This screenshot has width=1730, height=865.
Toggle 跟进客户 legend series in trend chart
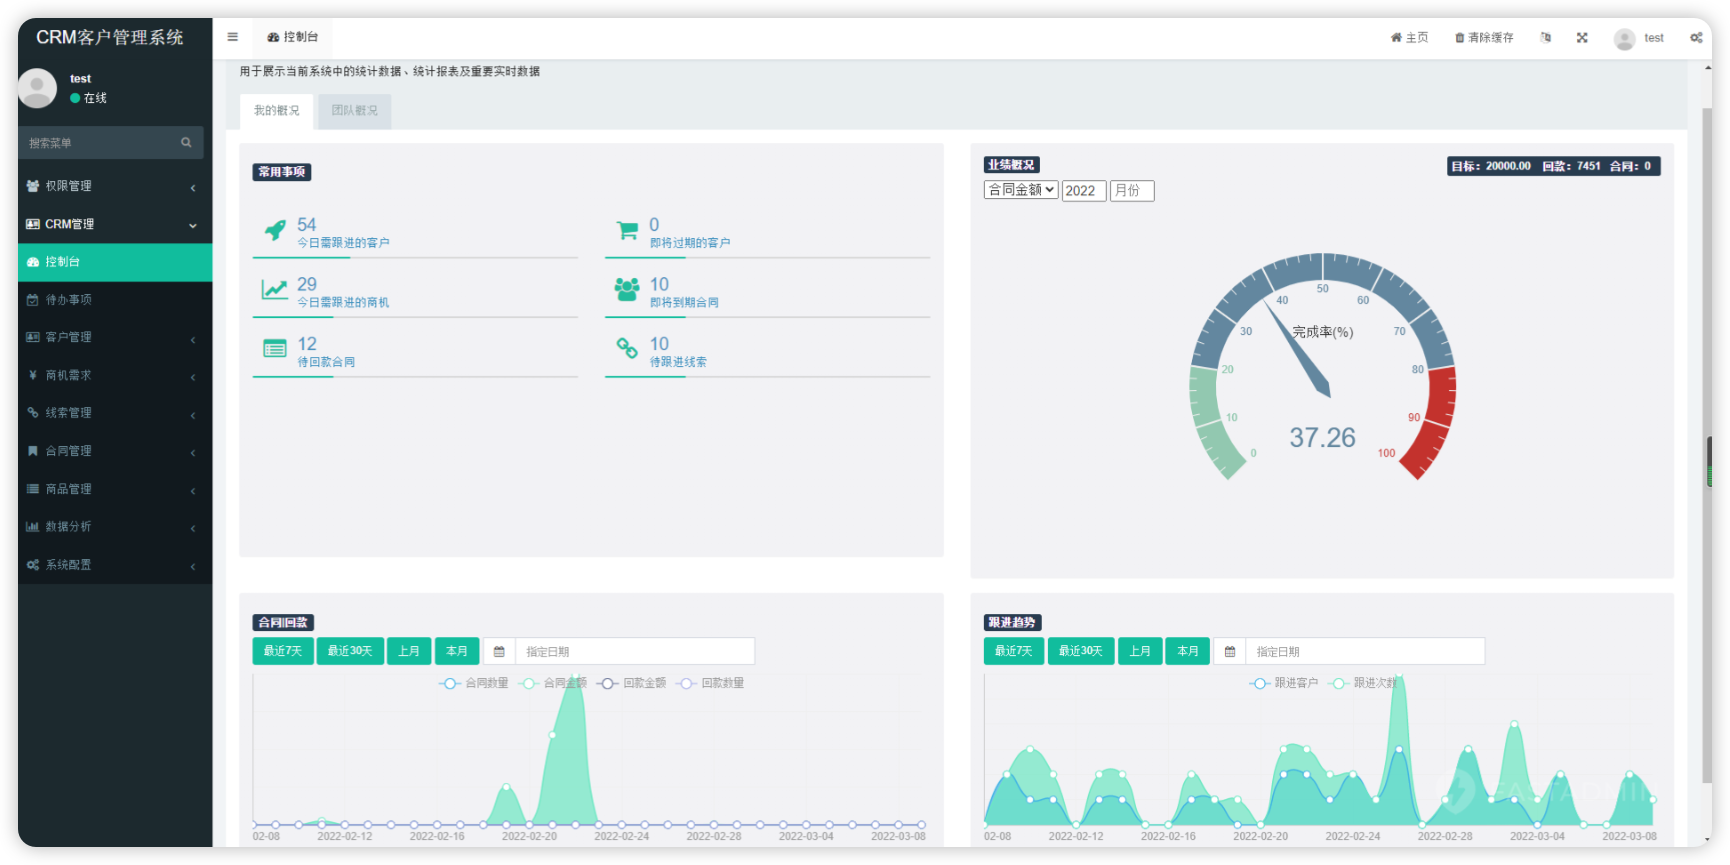point(1284,683)
